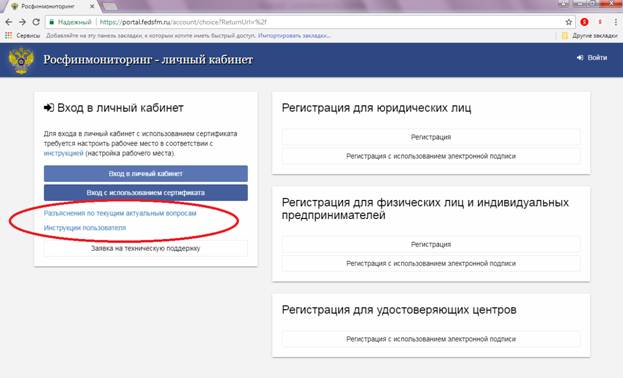This screenshot has height=378, width=623.
Task: Open Разъяснения по текущим актуальным вопросам link
Action: click(x=120, y=213)
